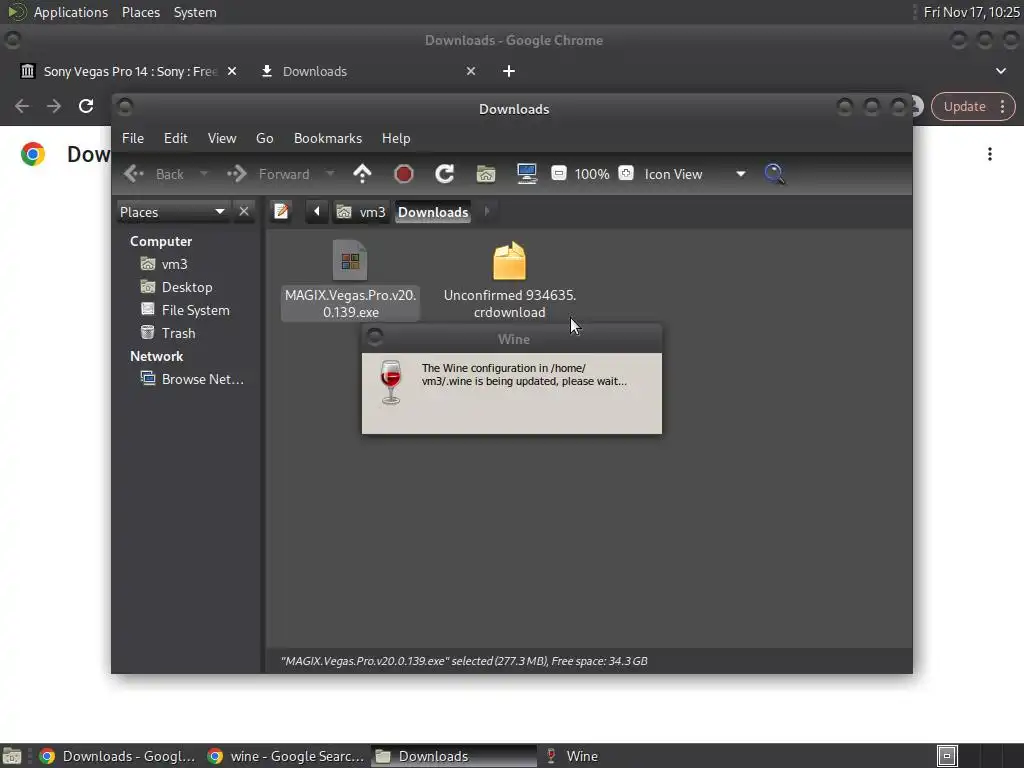This screenshot has width=1024, height=768.
Task: Click the Chrome logo on downloads page
Action: tap(33, 154)
